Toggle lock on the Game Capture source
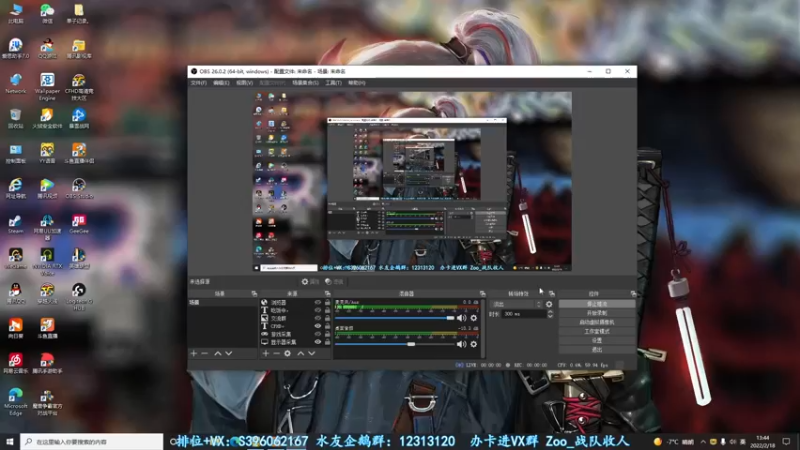The image size is (800, 450). click(328, 334)
